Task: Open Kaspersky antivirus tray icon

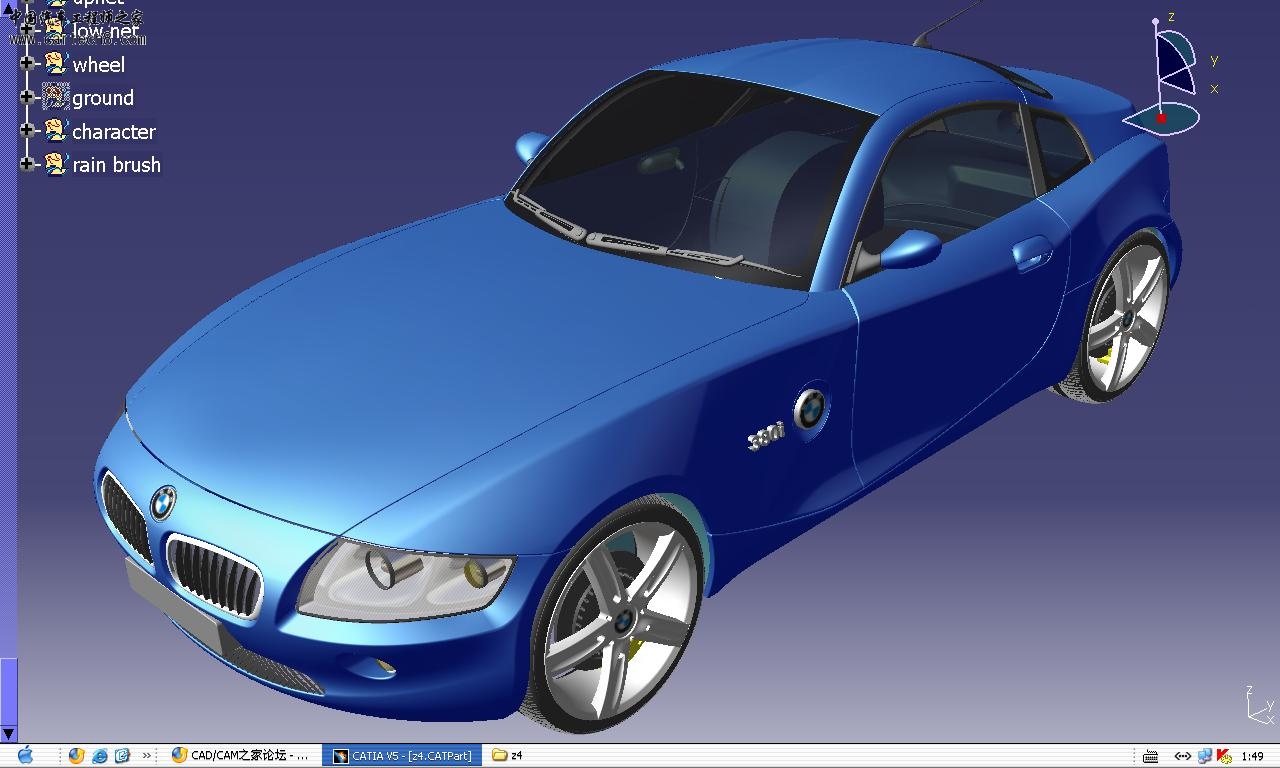Action: [1224, 756]
